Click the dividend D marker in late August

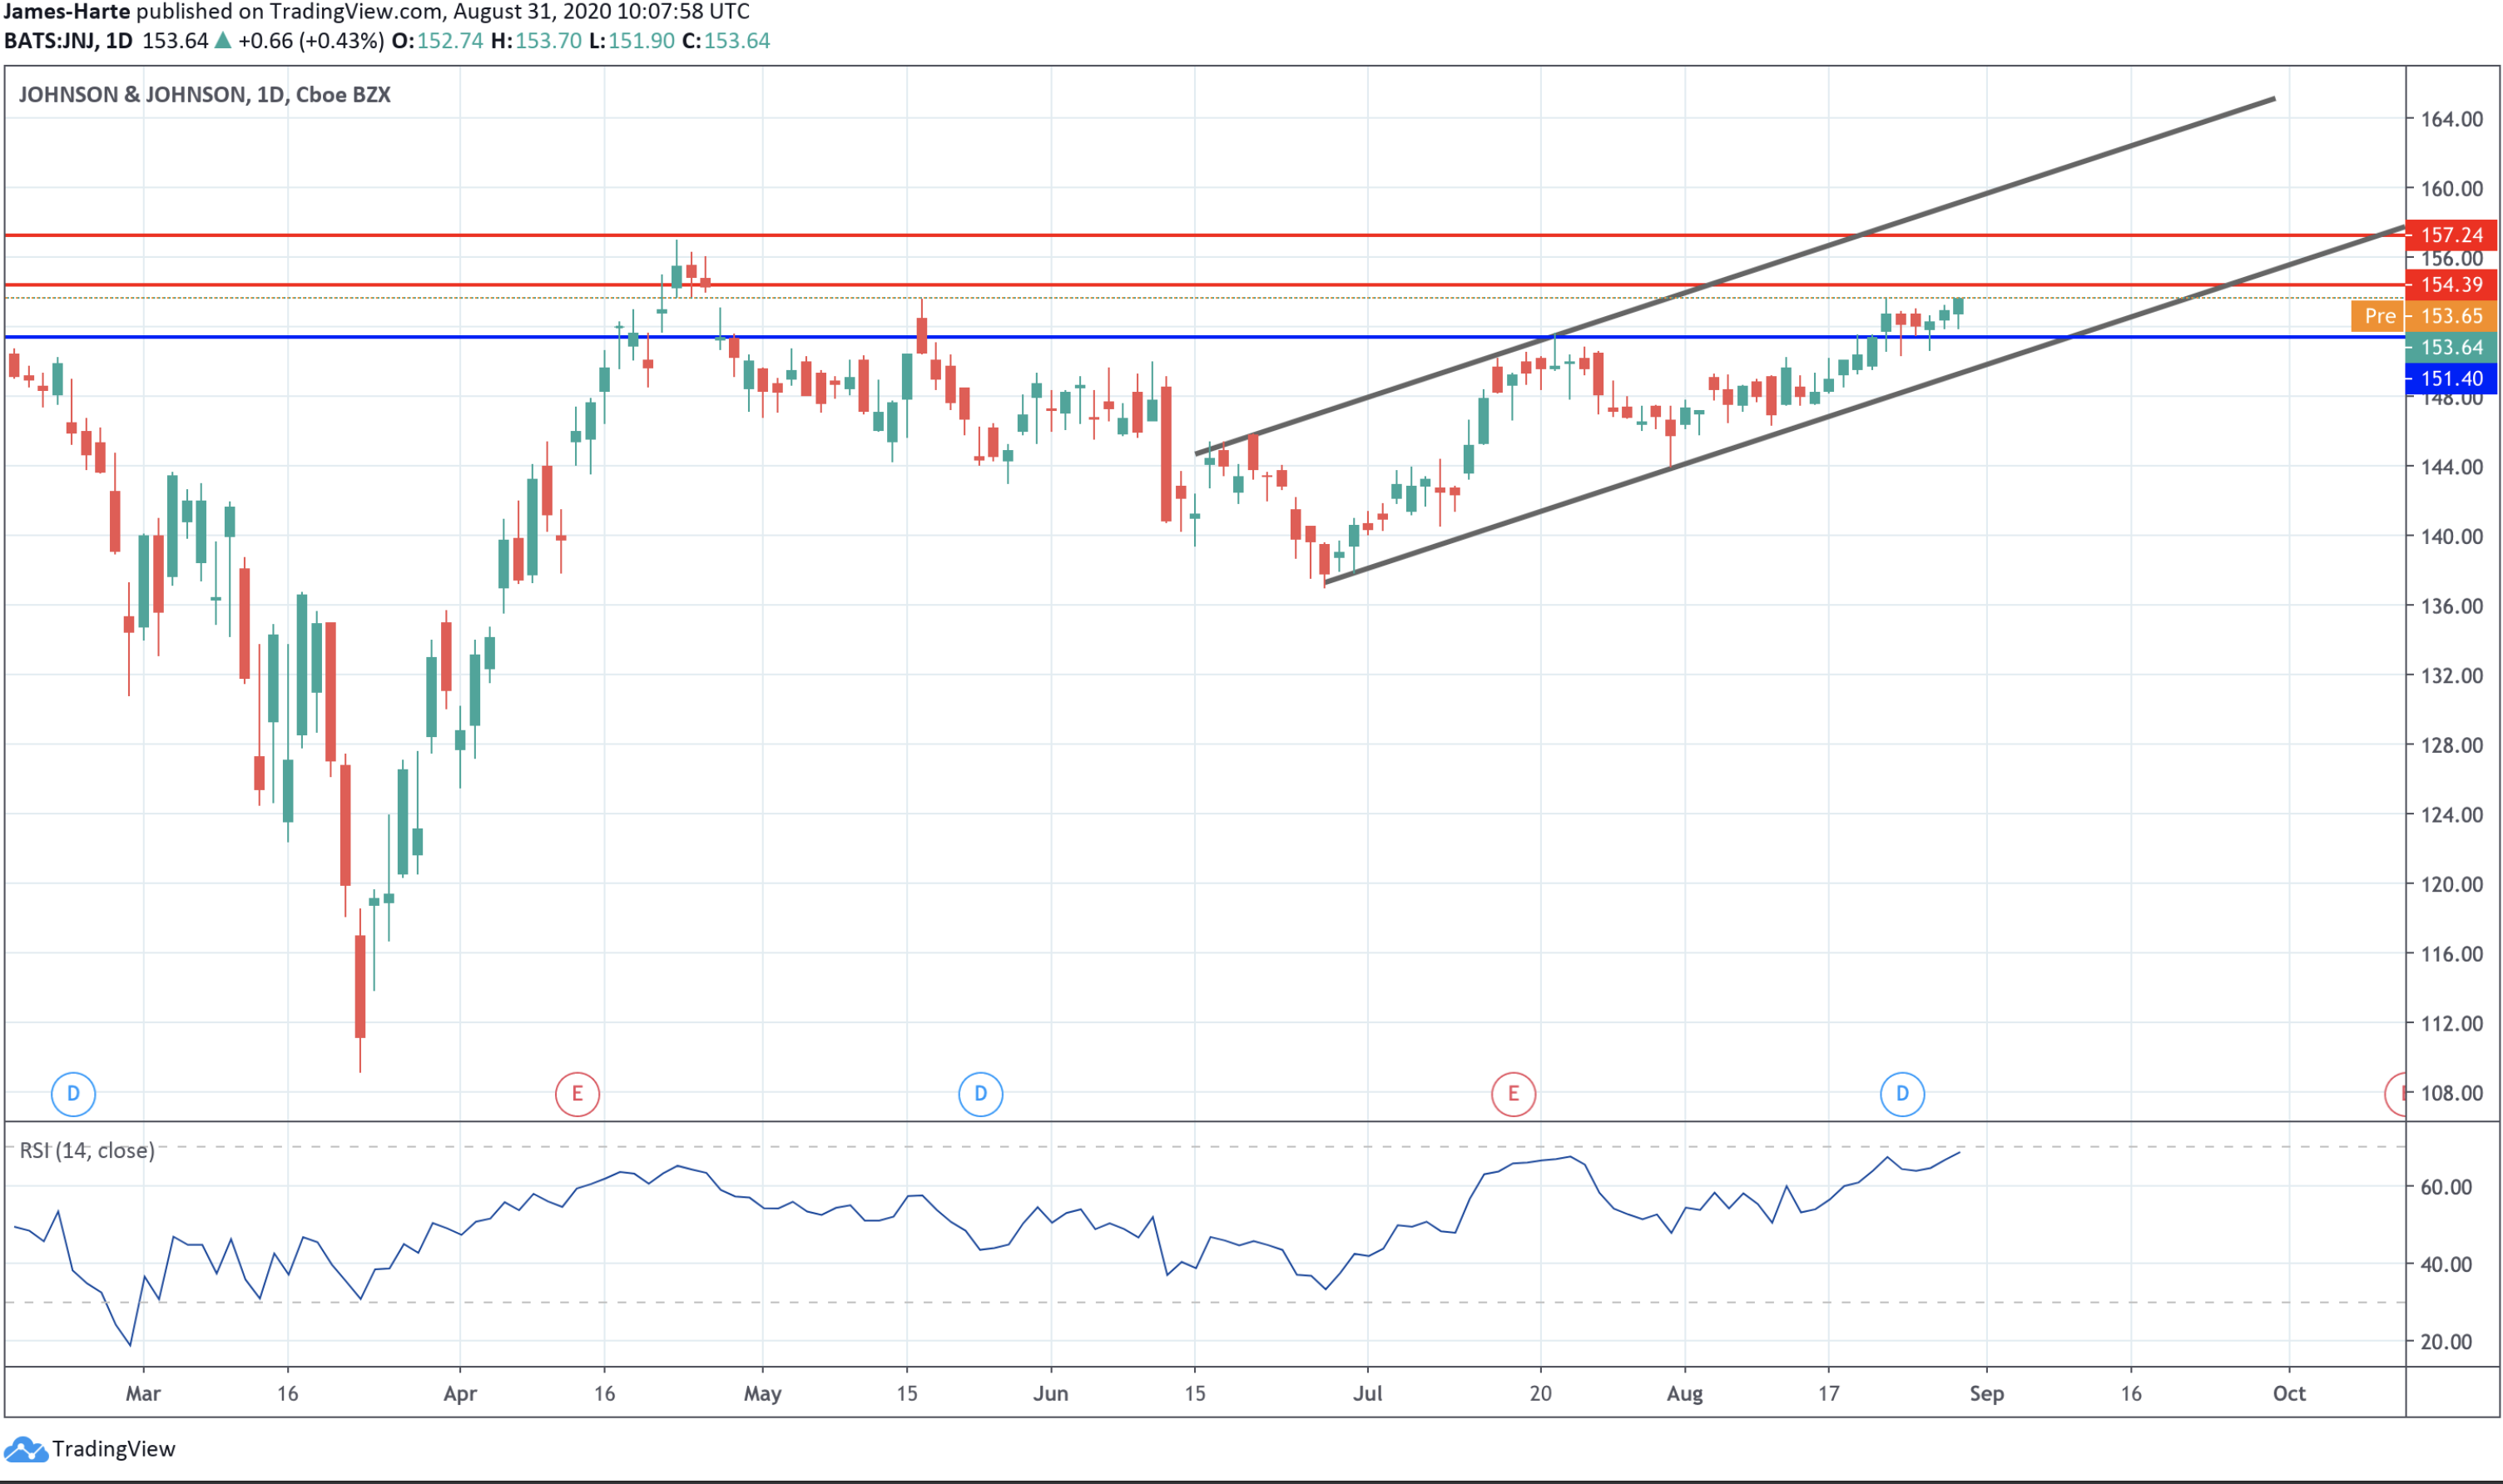tap(1902, 1093)
